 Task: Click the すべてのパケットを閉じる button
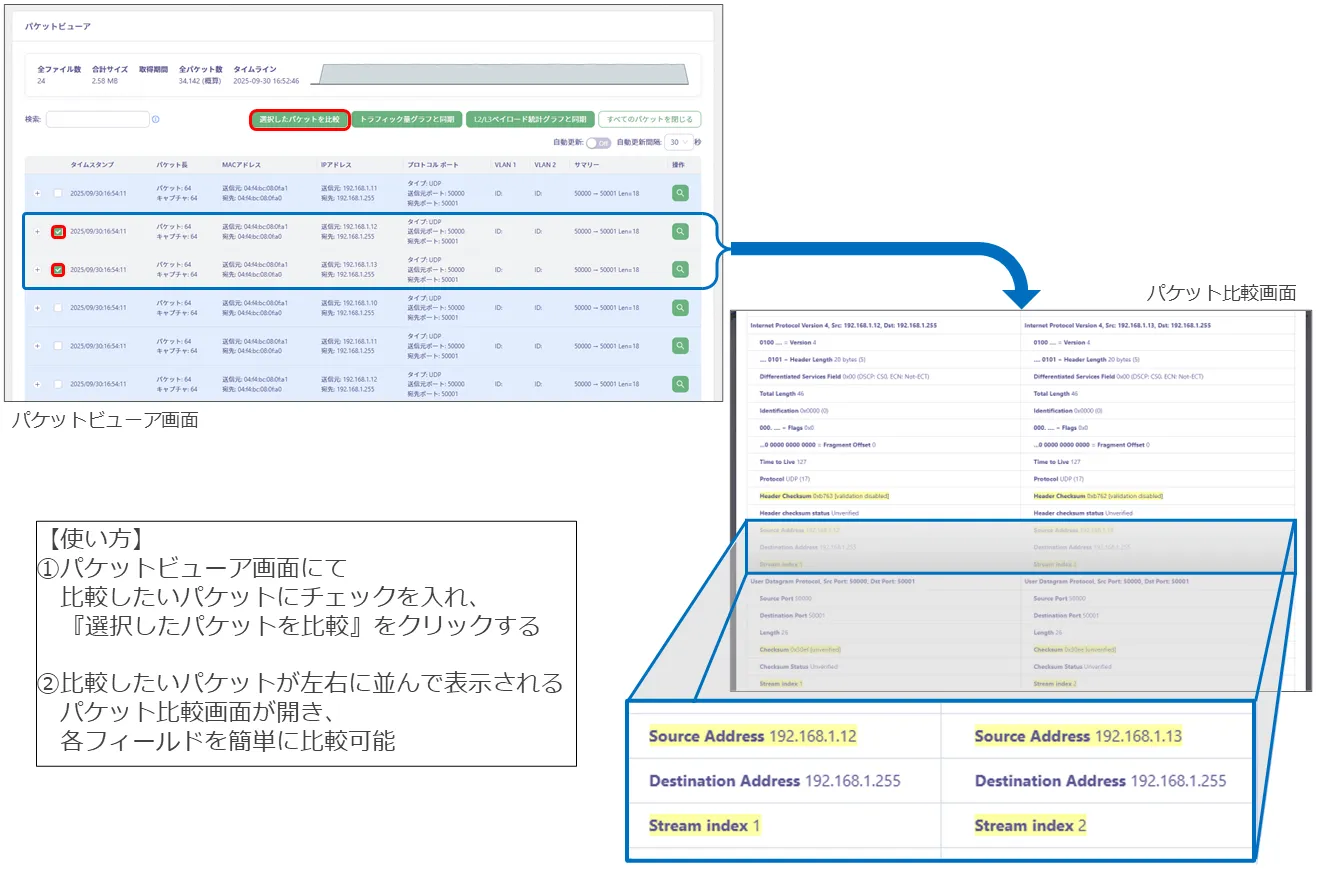coord(649,119)
